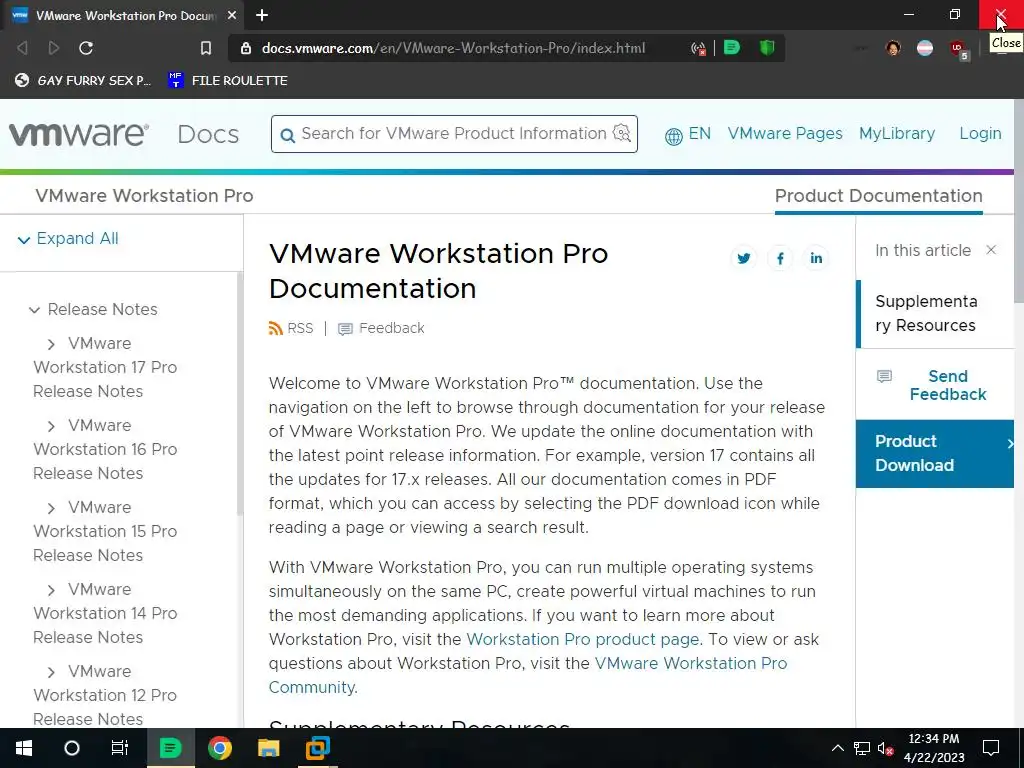Open the green app on the taskbar

tap(170, 748)
